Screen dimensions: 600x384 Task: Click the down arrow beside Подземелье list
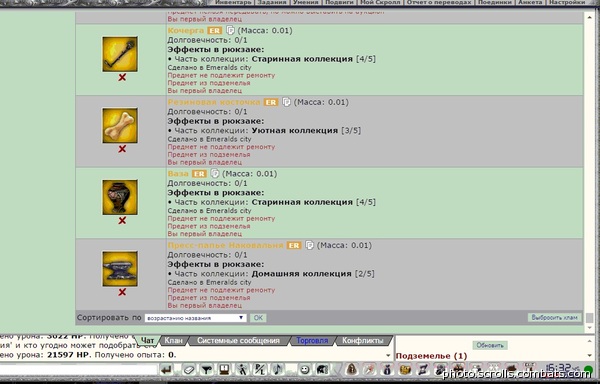[590, 356]
